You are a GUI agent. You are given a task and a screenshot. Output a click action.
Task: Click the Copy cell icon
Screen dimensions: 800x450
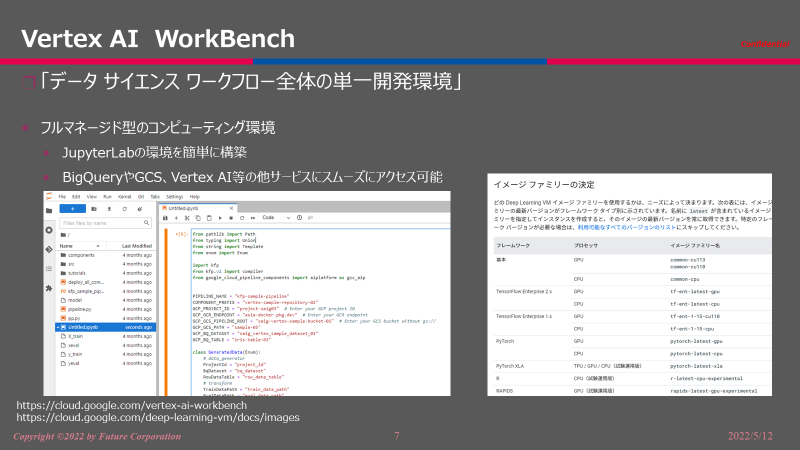click(x=198, y=218)
